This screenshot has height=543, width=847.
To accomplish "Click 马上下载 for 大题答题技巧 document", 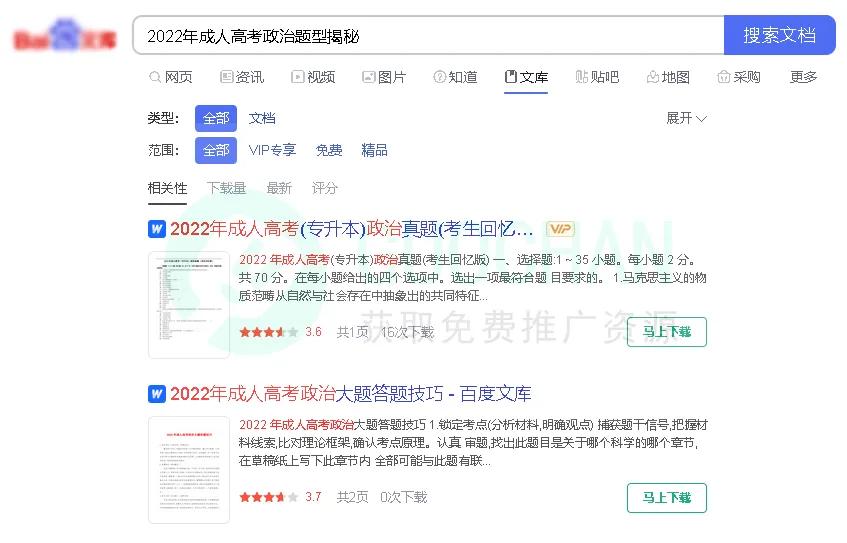I will coord(667,498).
